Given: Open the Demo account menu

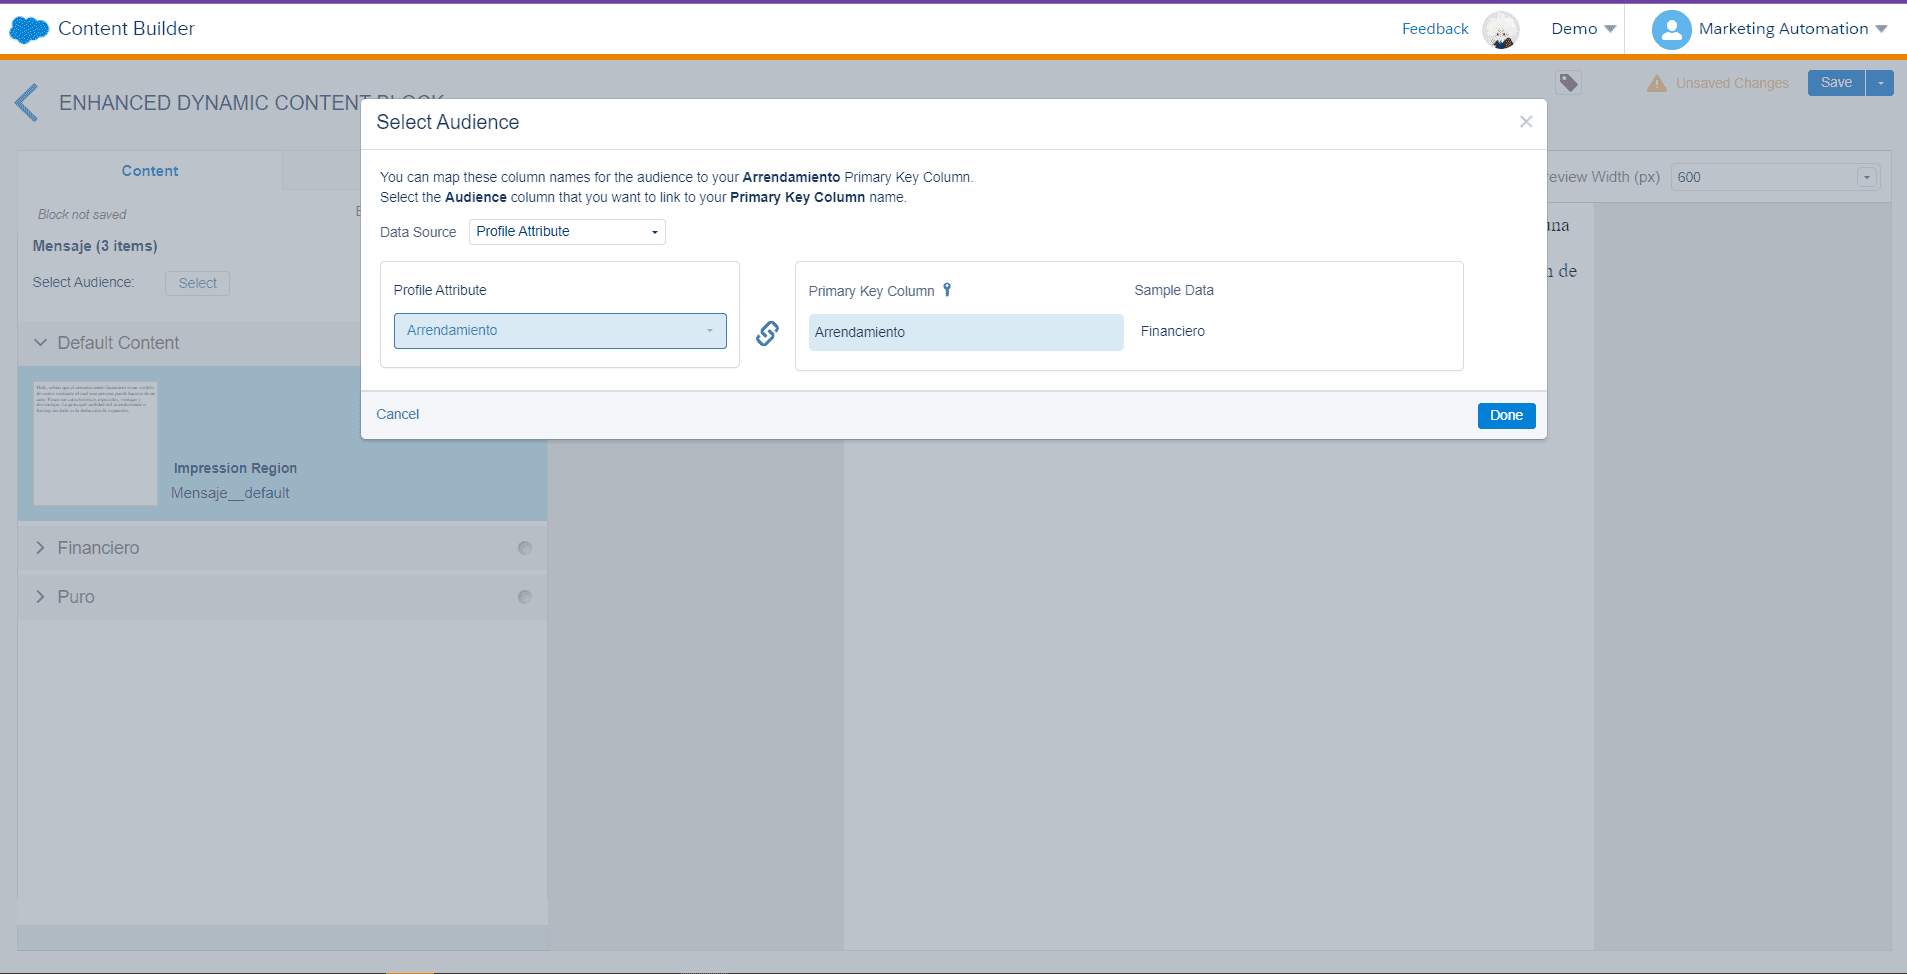Looking at the screenshot, I should (x=1583, y=29).
